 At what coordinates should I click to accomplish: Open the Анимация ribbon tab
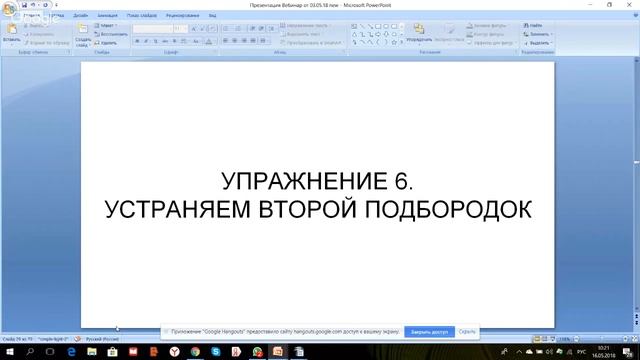107,16
